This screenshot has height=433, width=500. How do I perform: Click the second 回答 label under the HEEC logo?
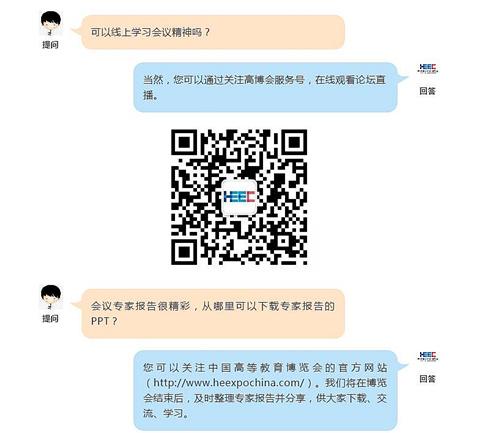(x=428, y=379)
